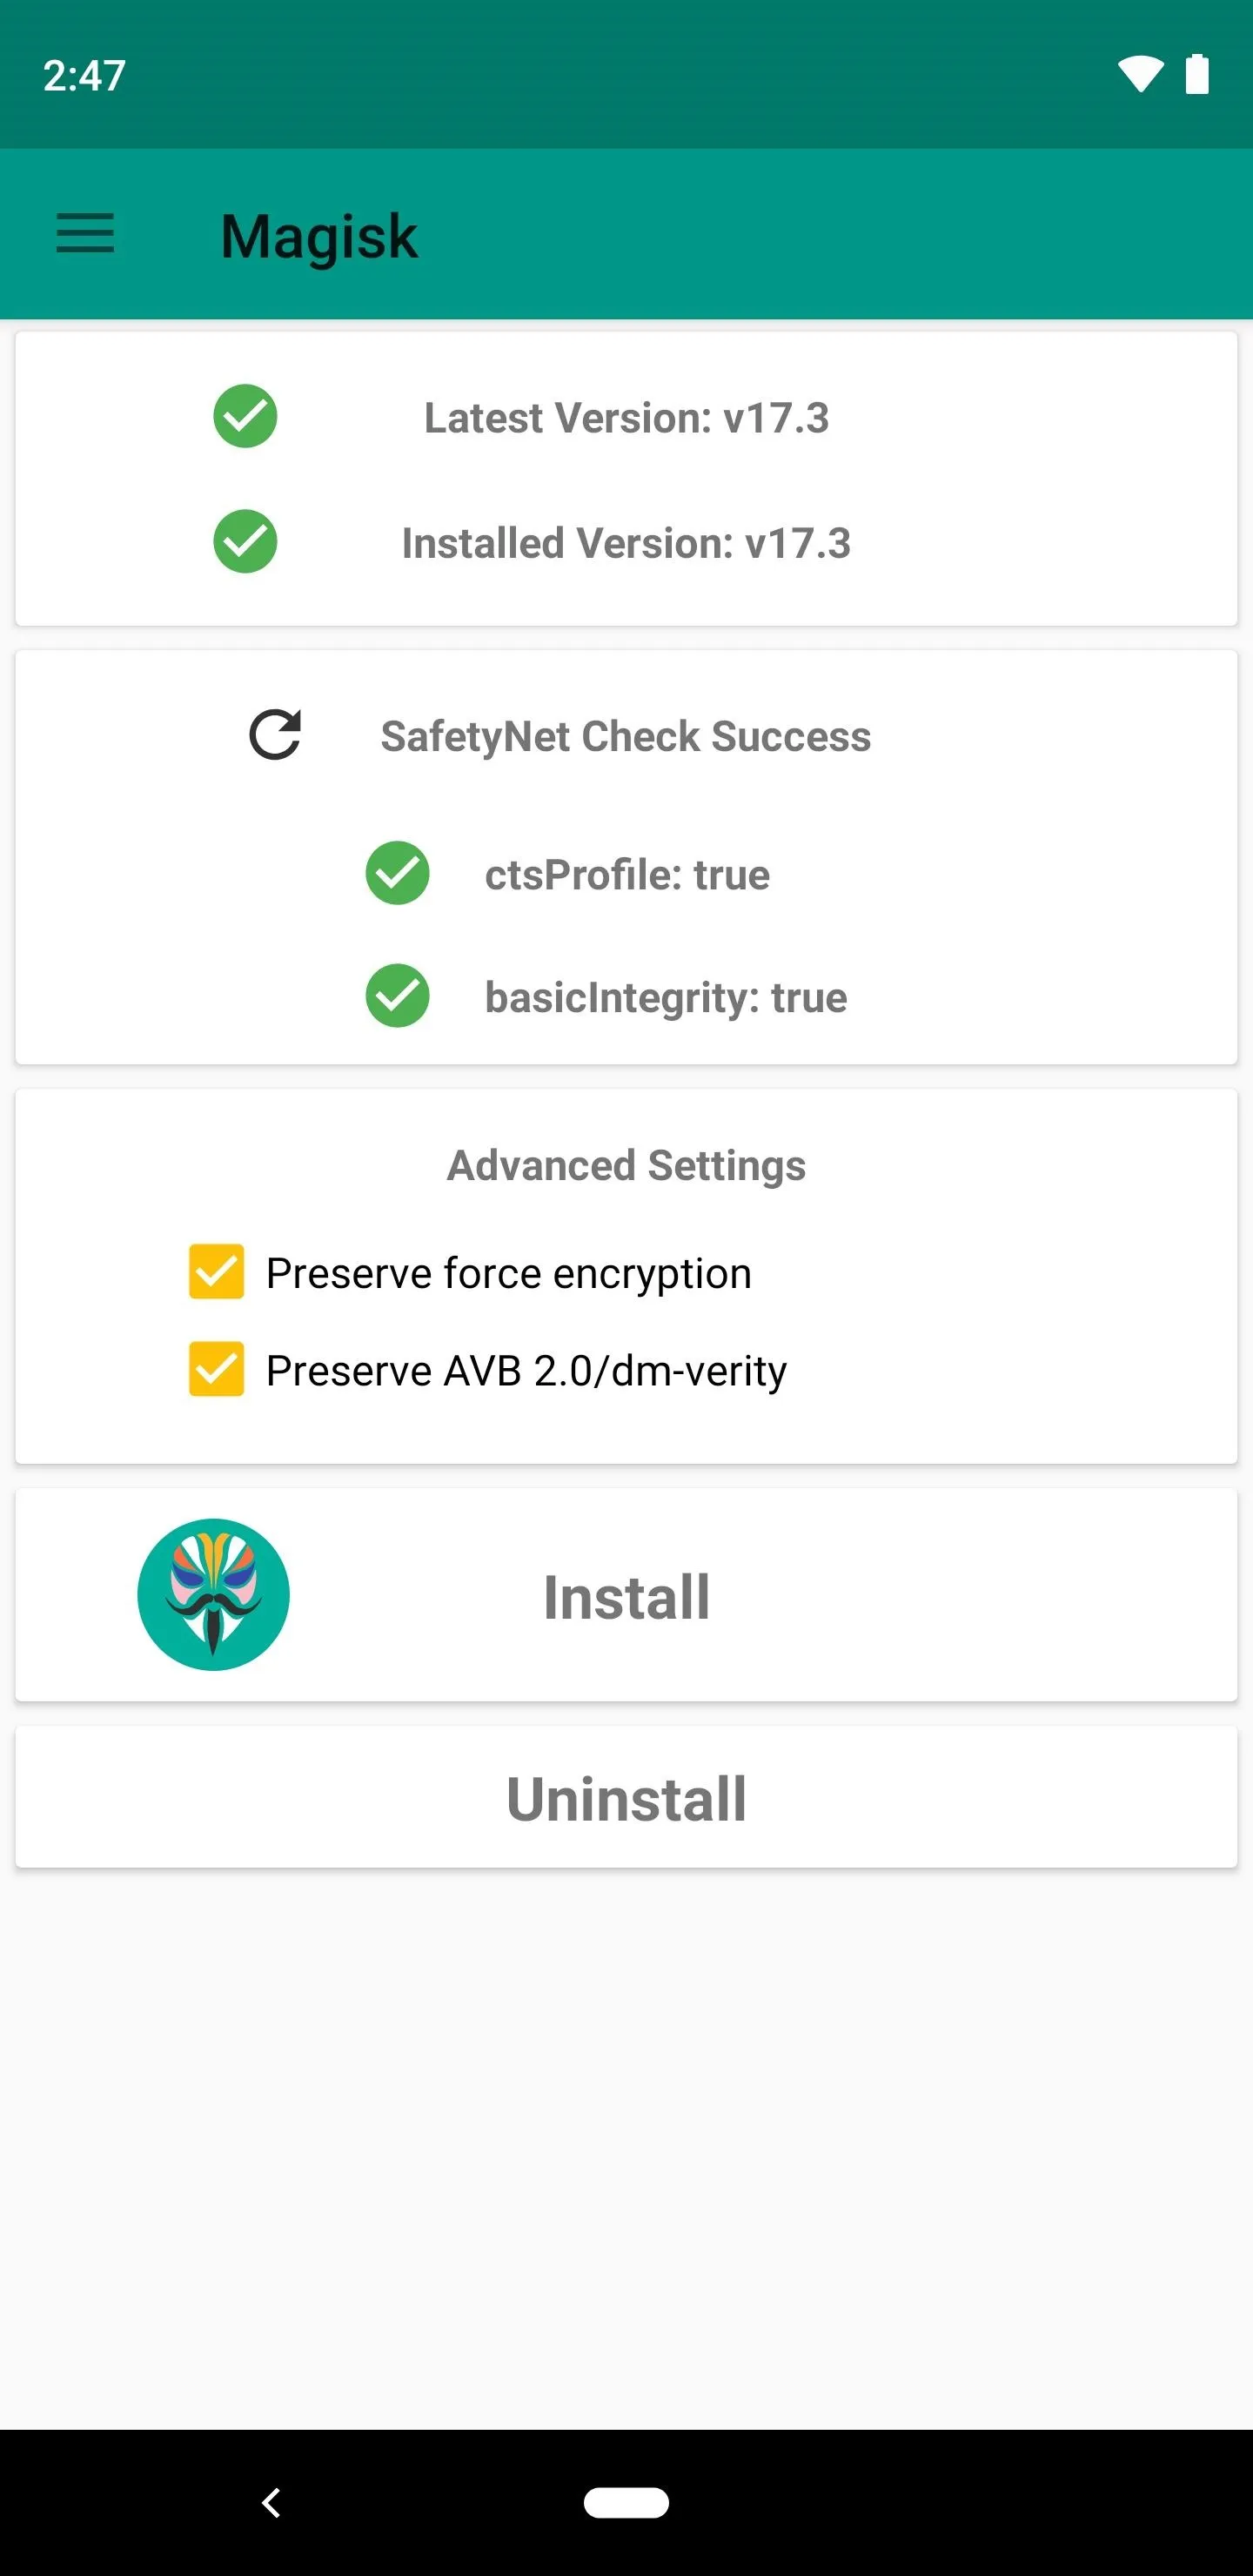Tap the Wi-Fi status bar icon

pyautogui.click(x=1140, y=75)
